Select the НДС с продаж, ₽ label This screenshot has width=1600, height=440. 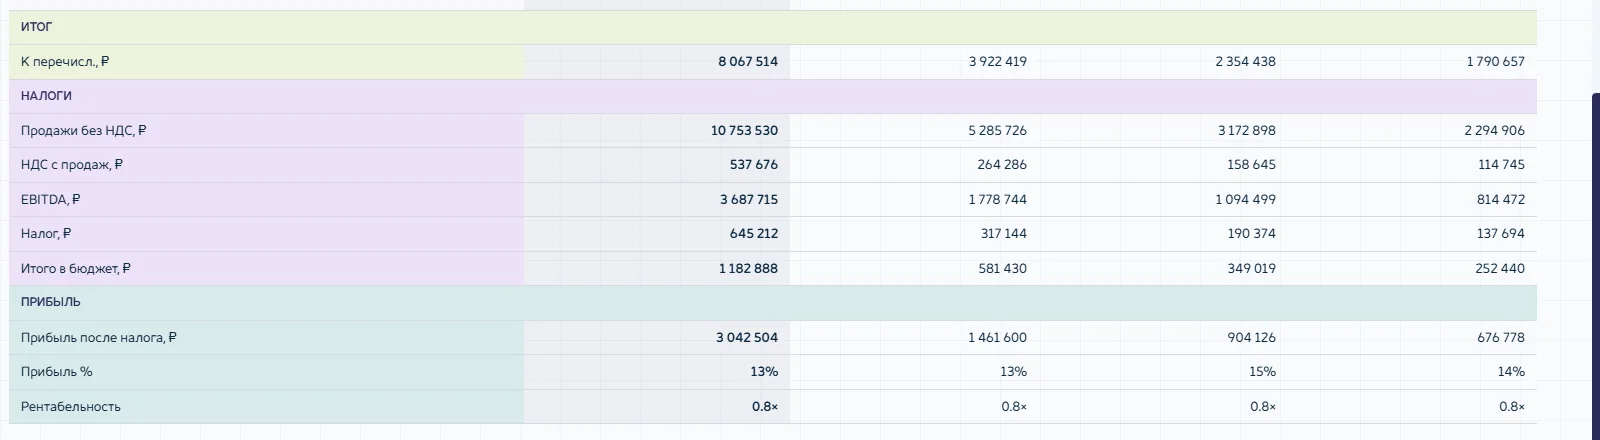click(x=72, y=165)
